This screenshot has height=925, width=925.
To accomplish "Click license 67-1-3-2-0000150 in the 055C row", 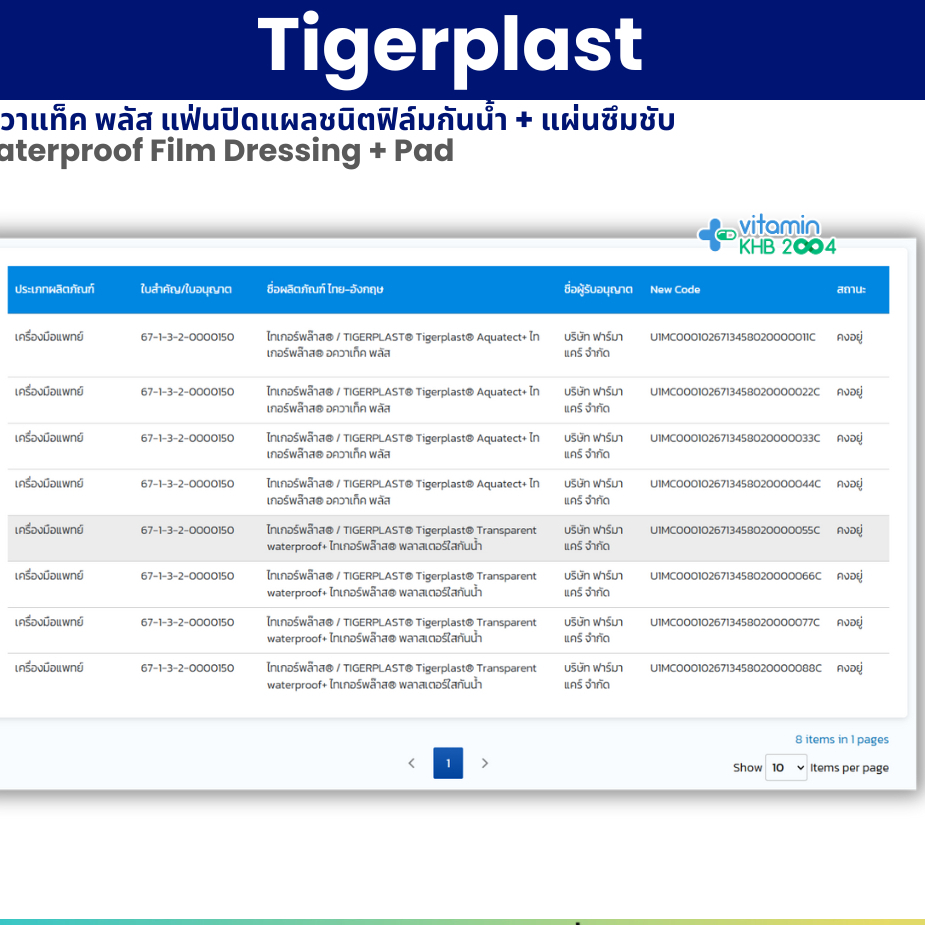I will click(187, 530).
